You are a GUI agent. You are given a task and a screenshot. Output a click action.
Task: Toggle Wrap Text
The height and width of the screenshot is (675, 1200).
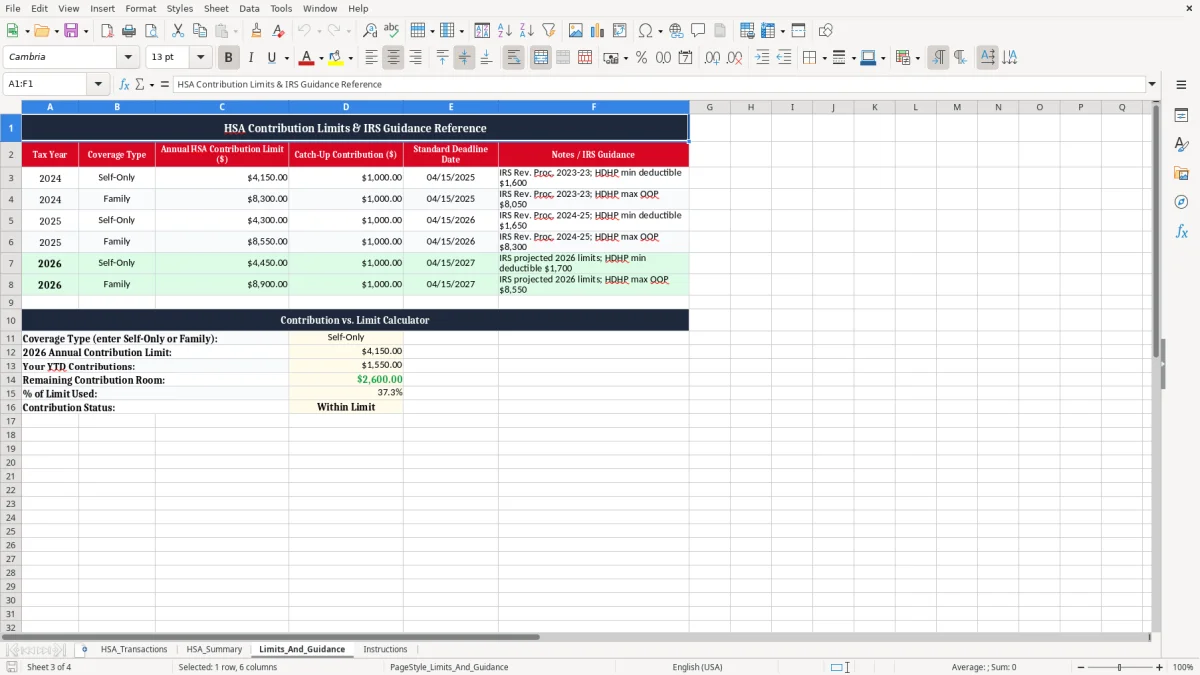click(514, 58)
